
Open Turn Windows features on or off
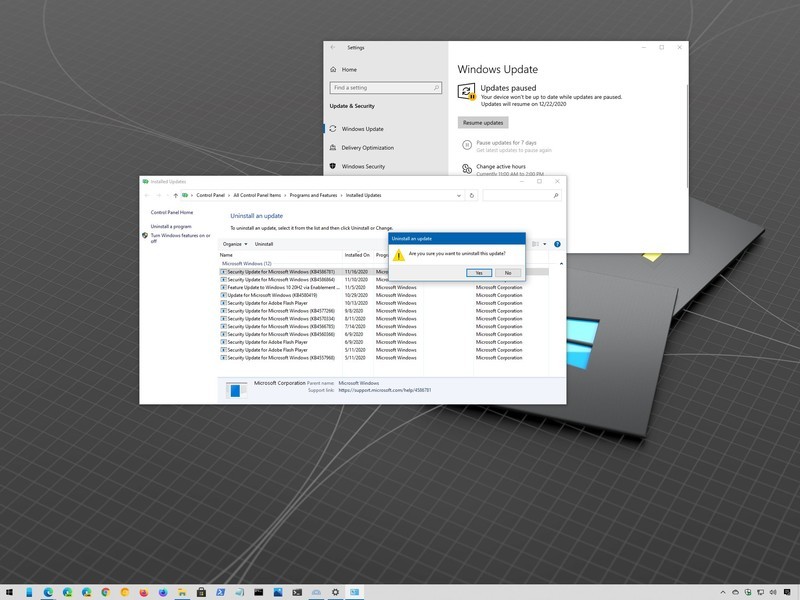[180, 238]
